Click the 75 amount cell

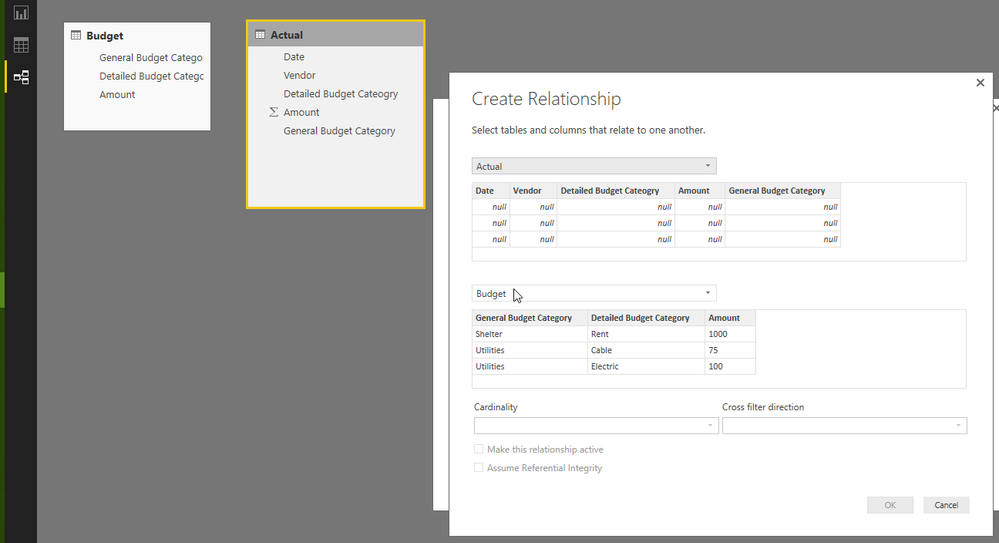(x=731, y=350)
